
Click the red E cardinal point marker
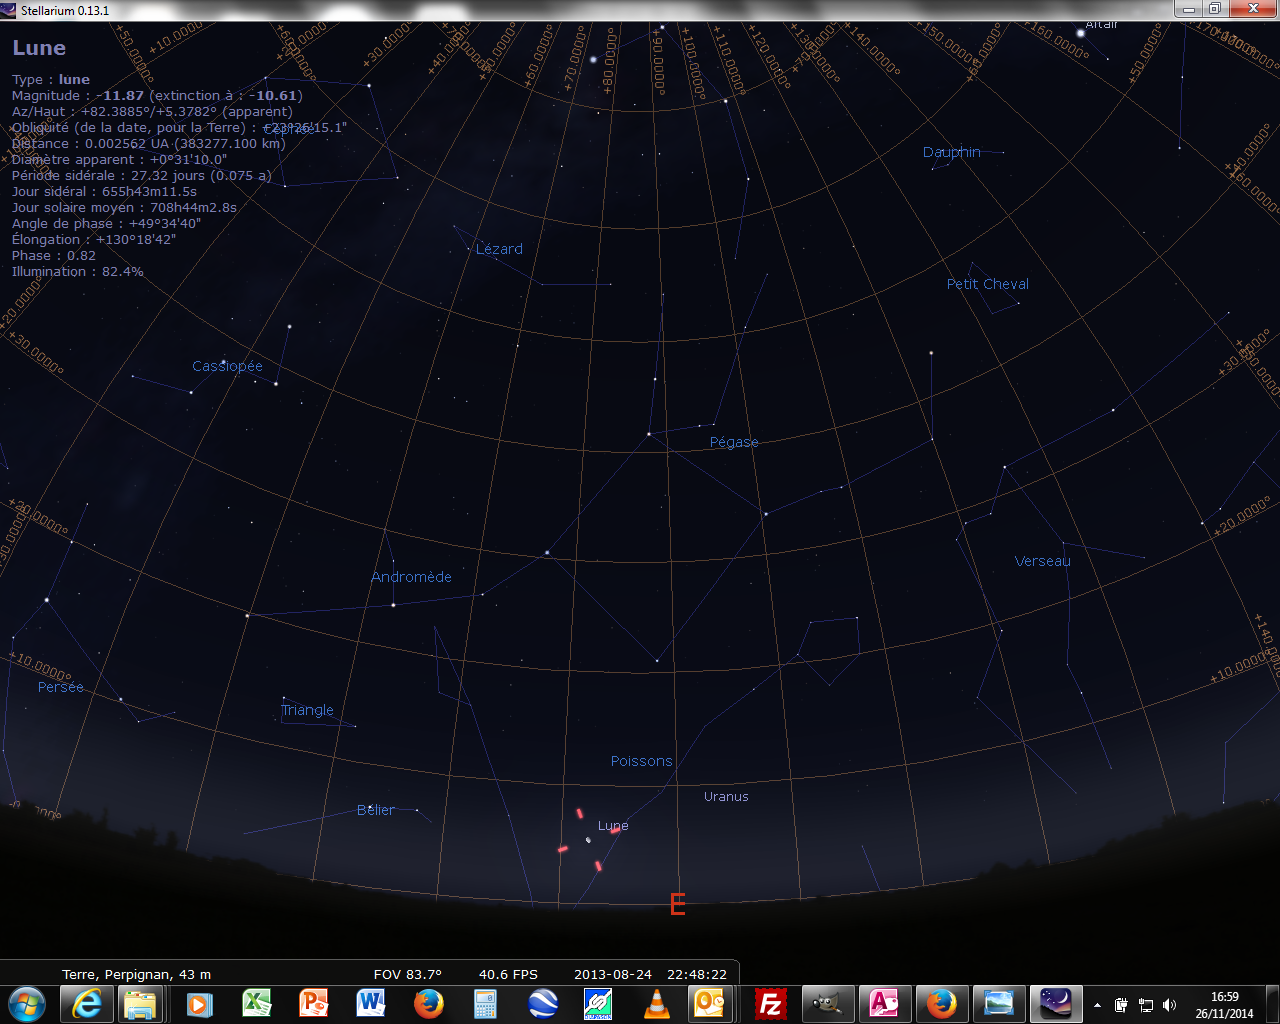677,906
